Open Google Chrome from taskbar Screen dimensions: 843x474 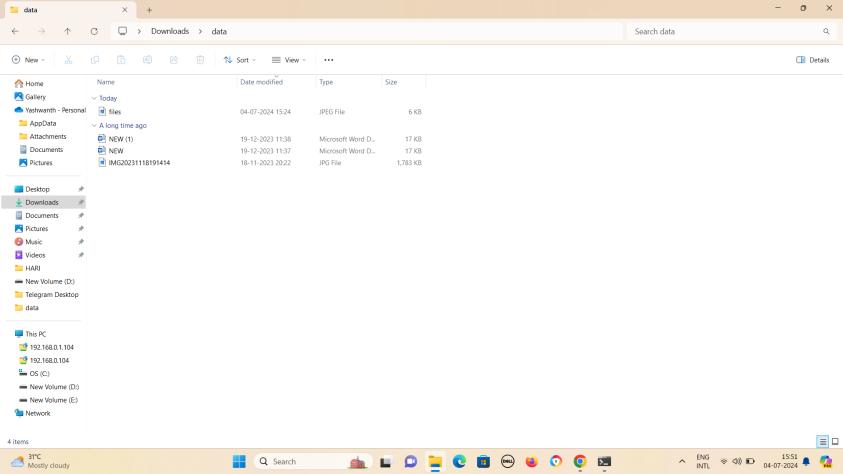click(x=580, y=461)
